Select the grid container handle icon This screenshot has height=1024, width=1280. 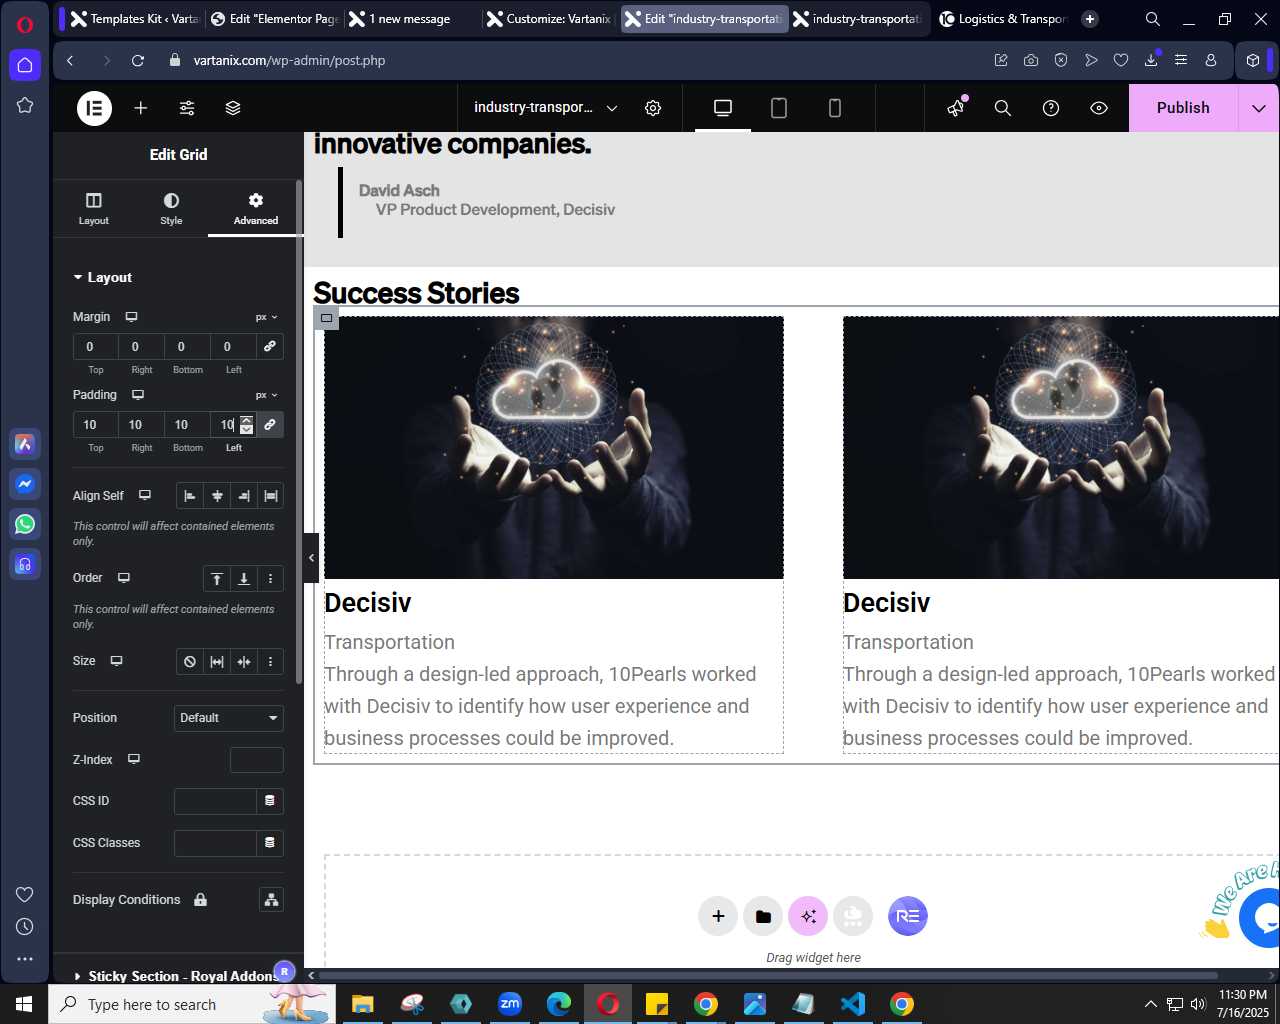tap(326, 318)
